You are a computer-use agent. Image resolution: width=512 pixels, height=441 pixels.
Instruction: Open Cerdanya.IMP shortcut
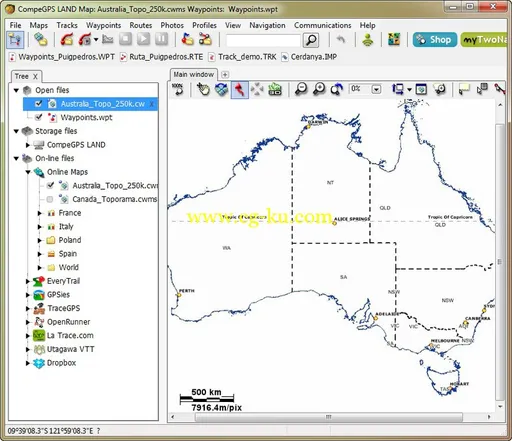[x=309, y=57]
